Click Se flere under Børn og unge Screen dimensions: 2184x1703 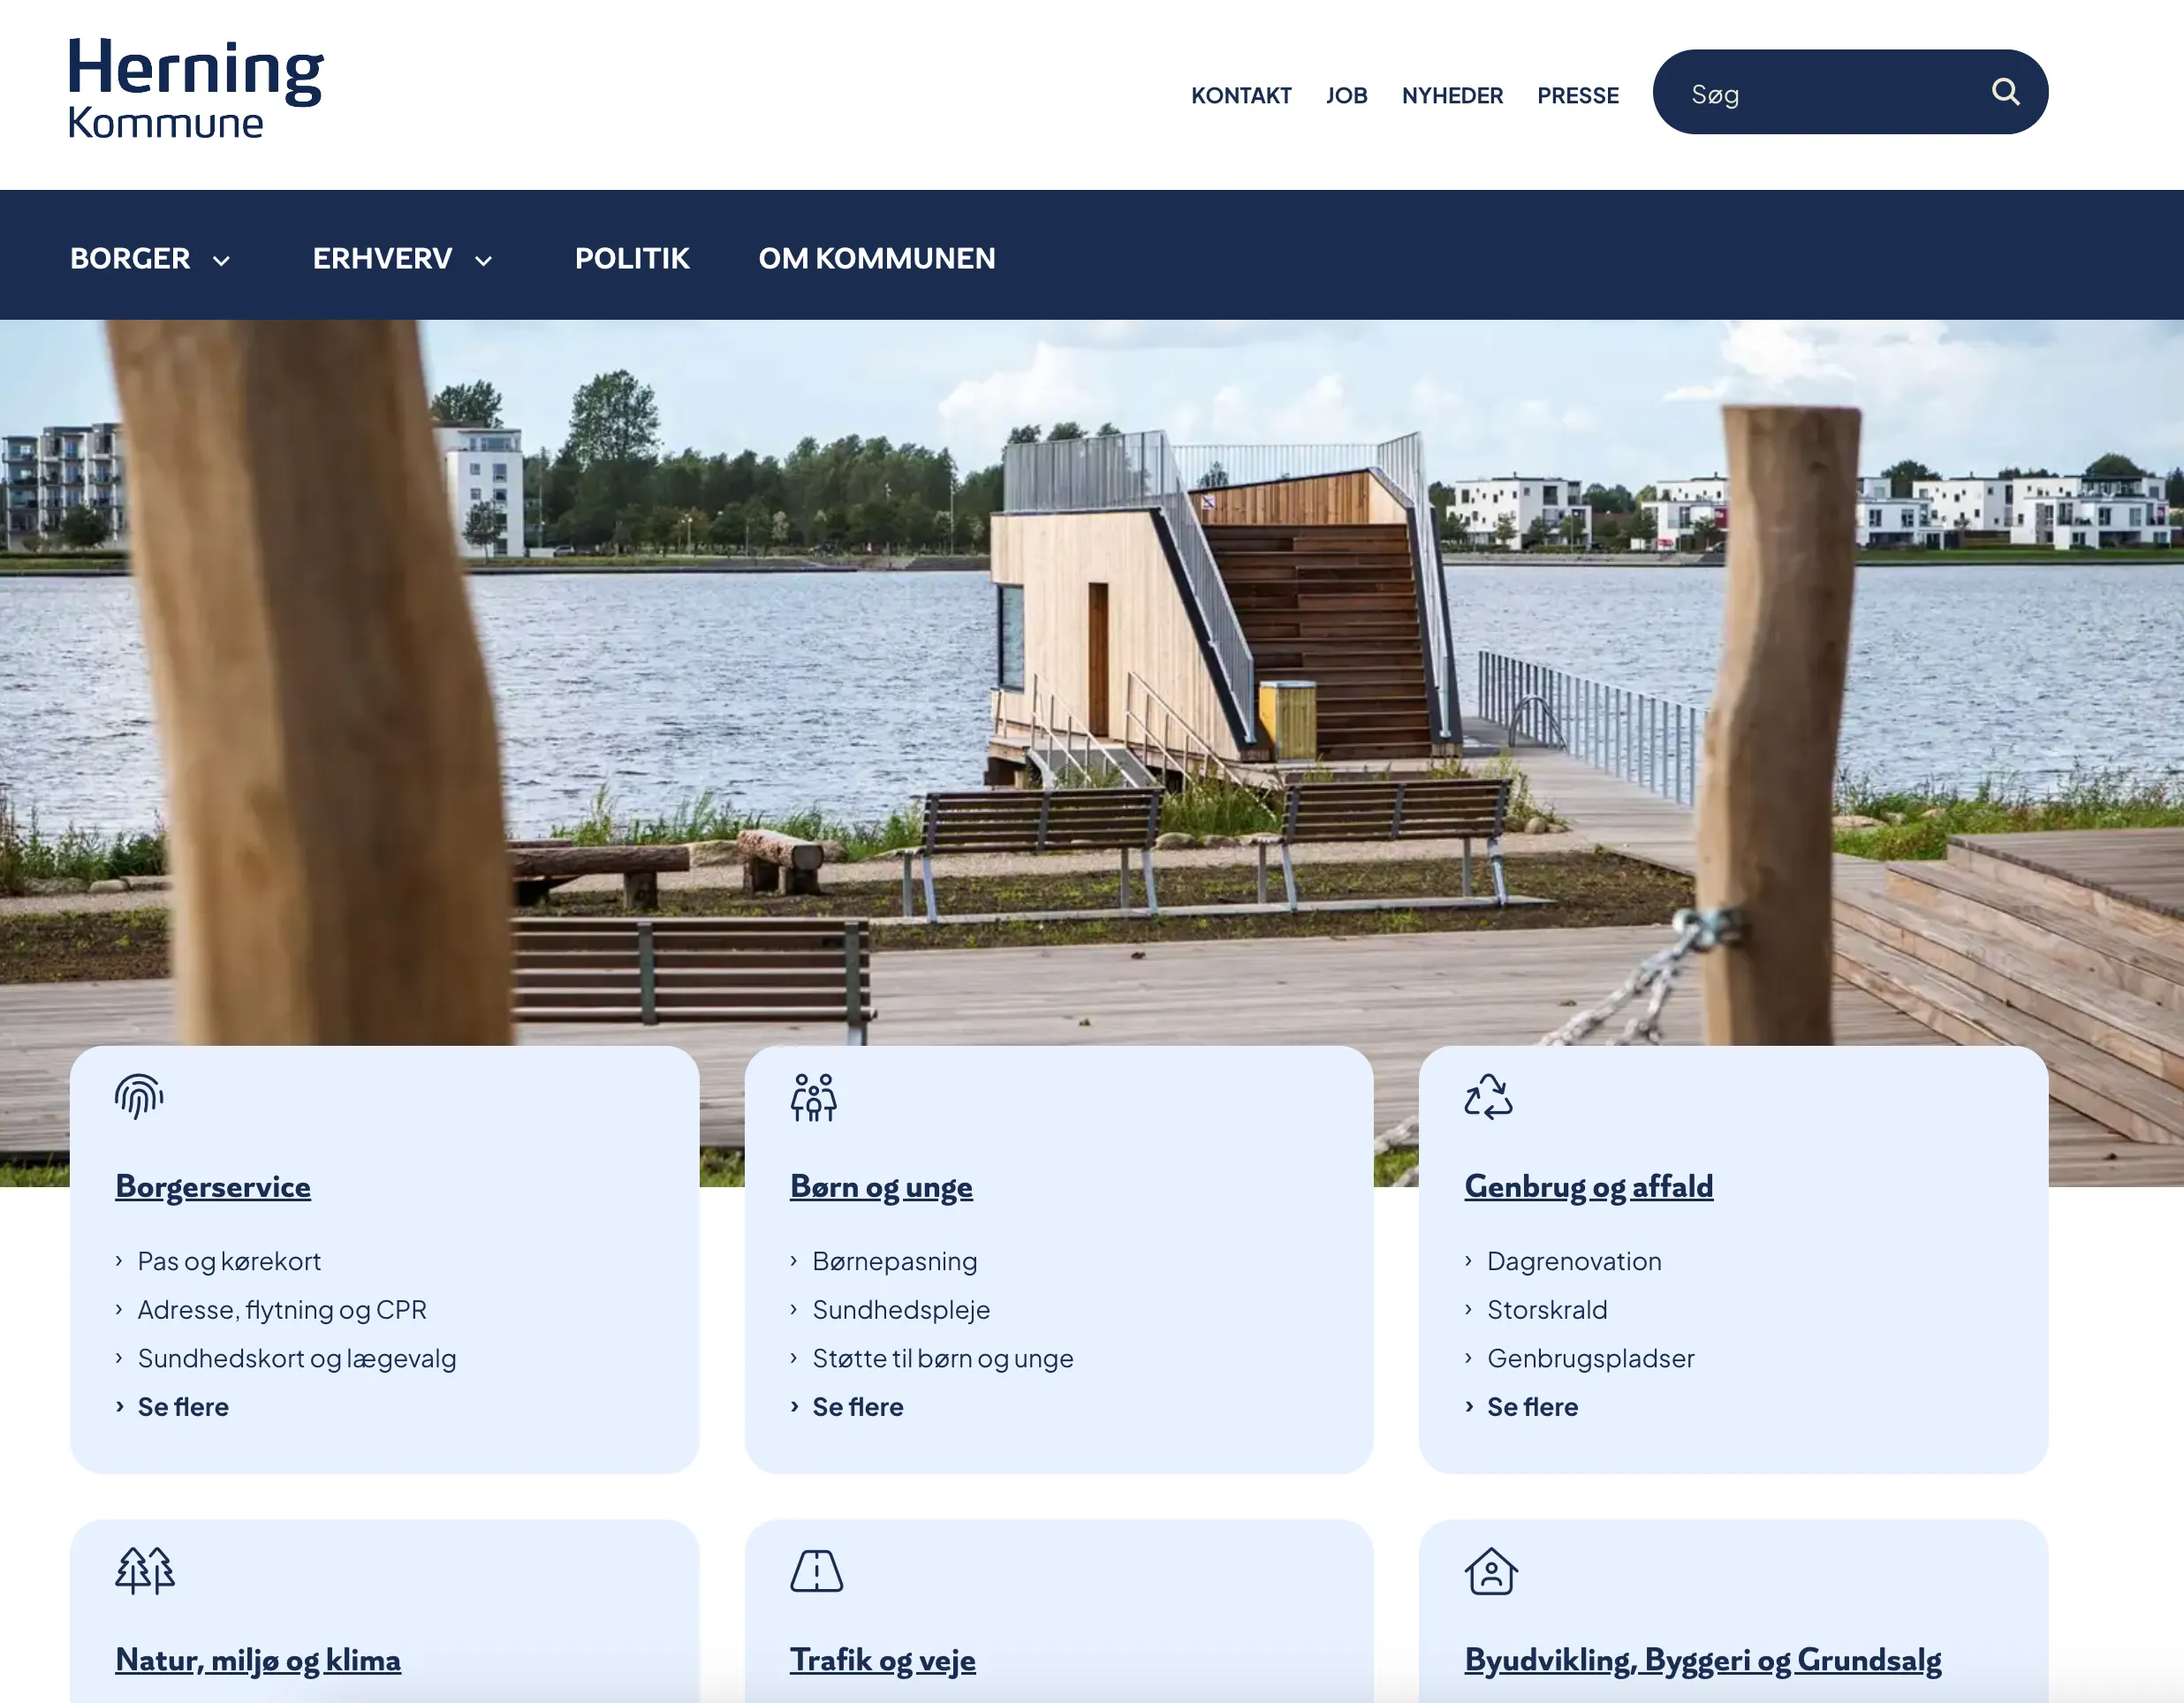[858, 1407]
